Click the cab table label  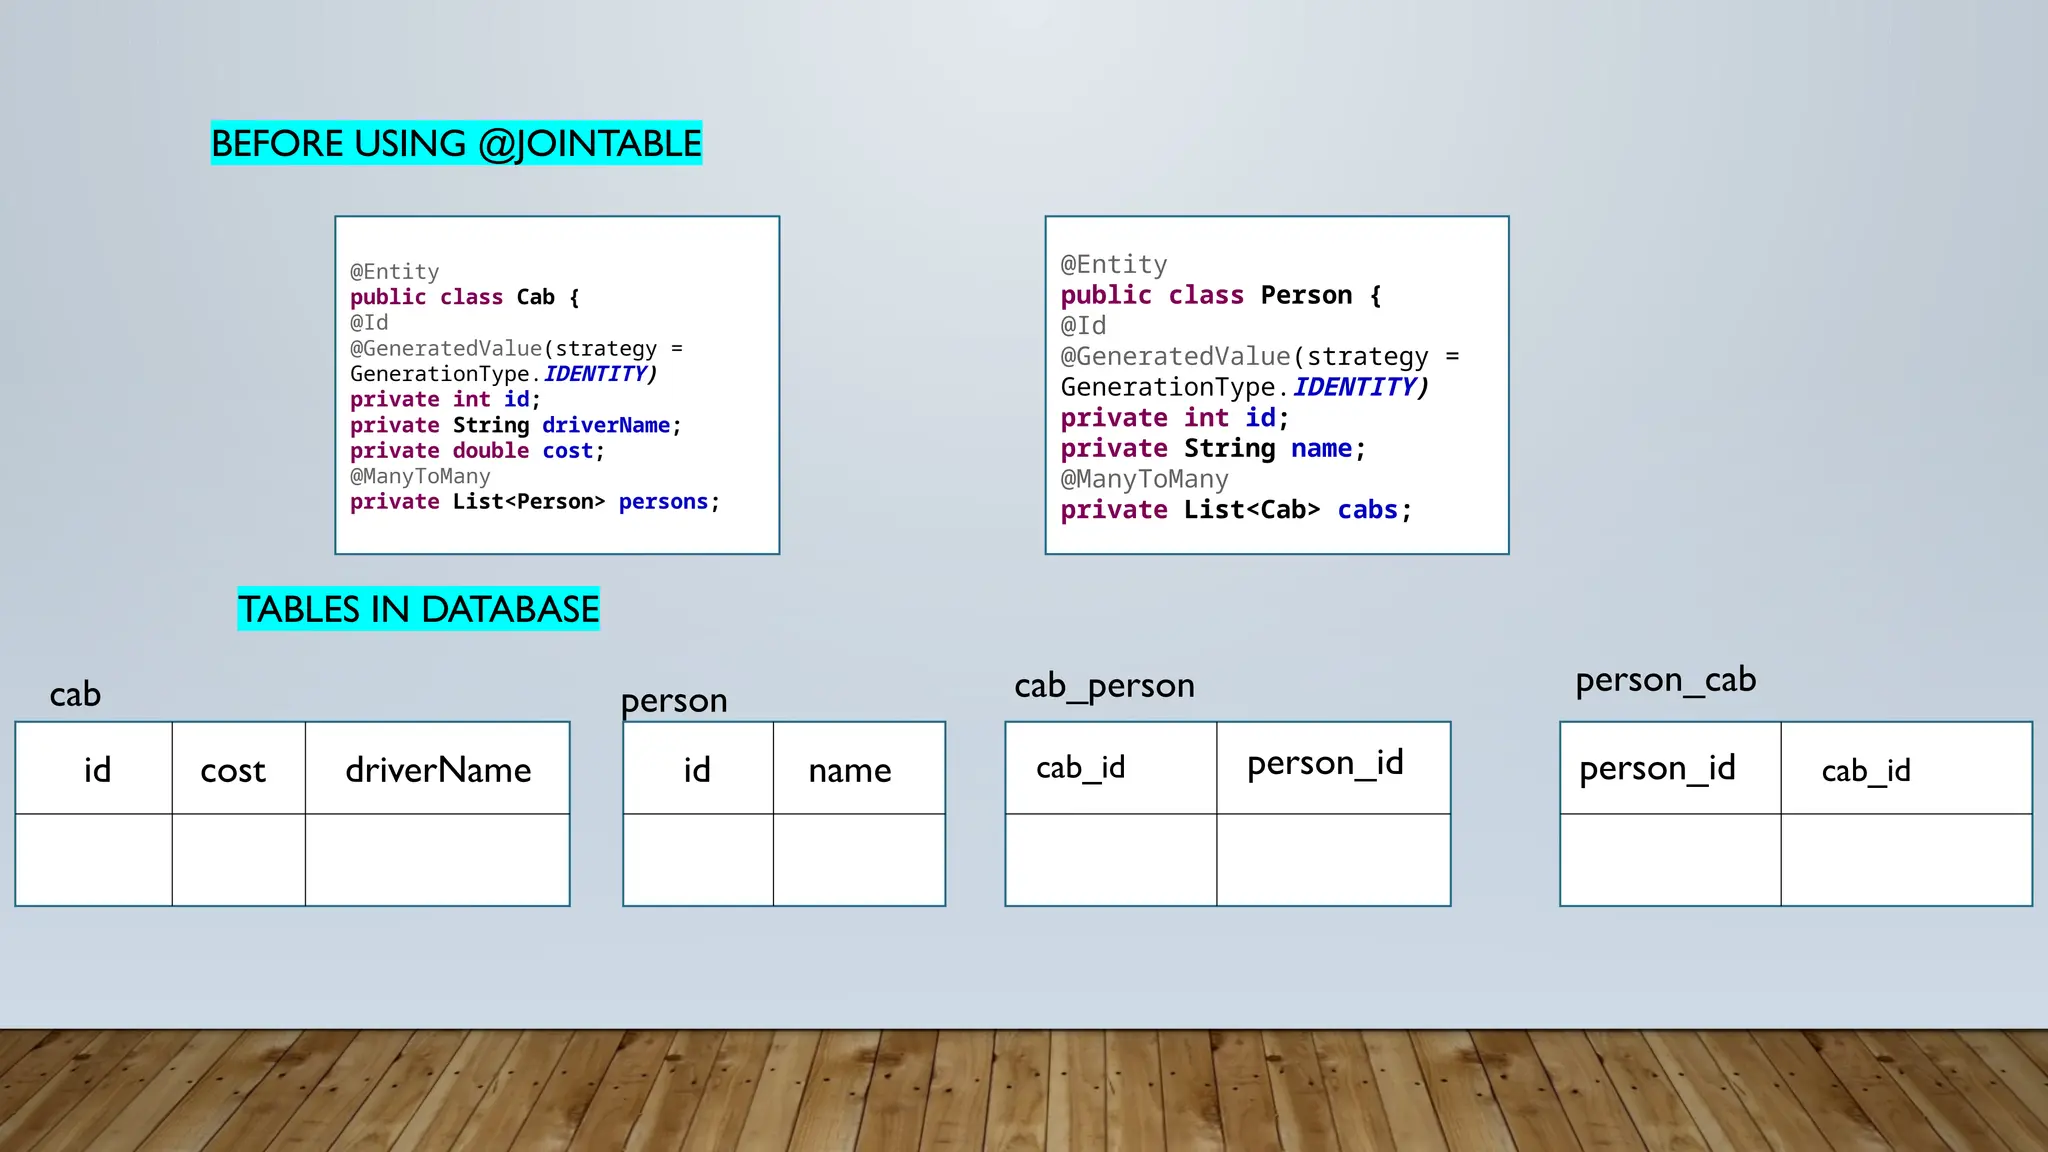tap(75, 694)
